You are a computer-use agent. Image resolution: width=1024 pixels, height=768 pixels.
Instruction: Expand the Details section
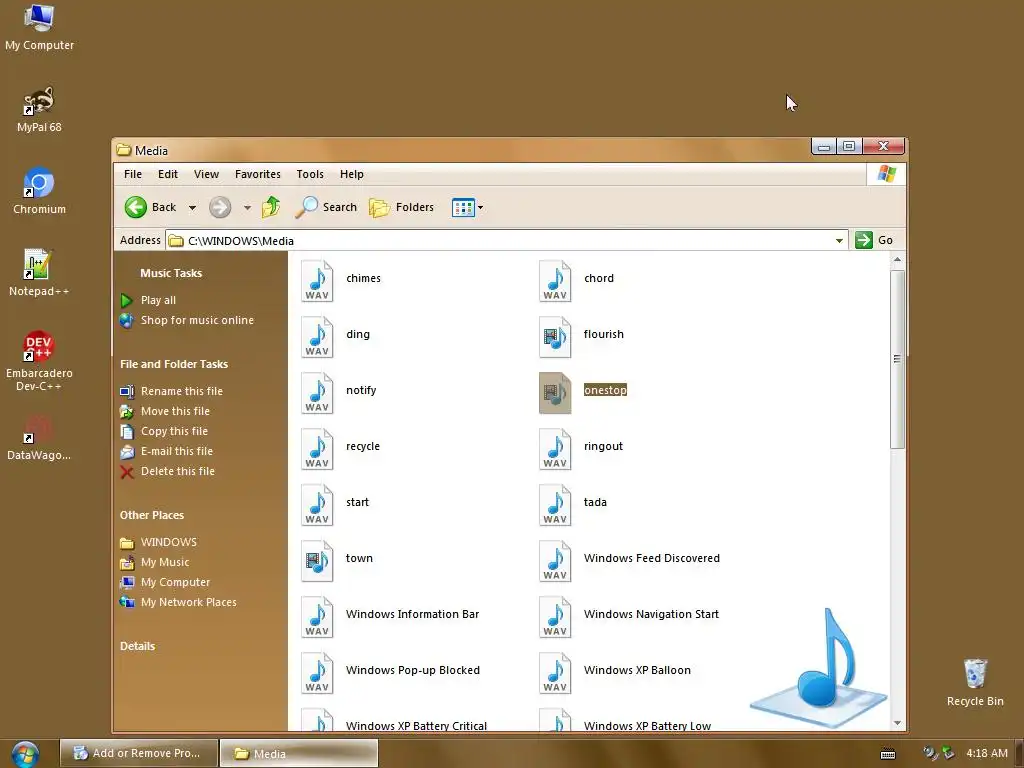click(x=137, y=646)
